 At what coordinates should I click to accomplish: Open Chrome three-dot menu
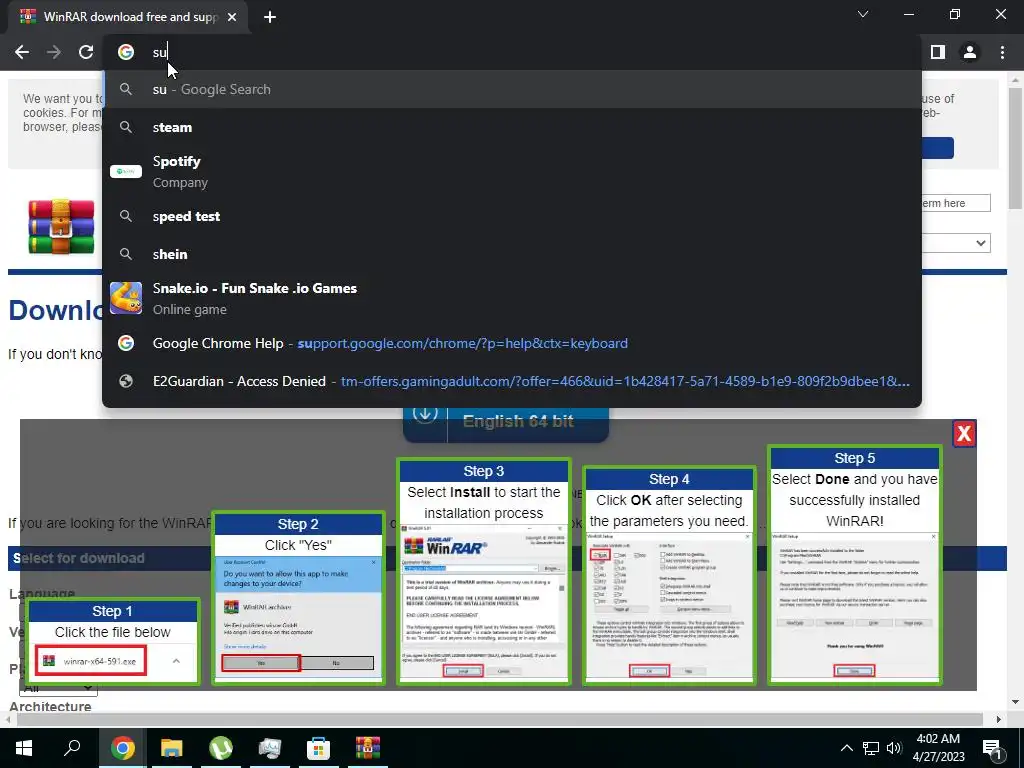[1002, 52]
